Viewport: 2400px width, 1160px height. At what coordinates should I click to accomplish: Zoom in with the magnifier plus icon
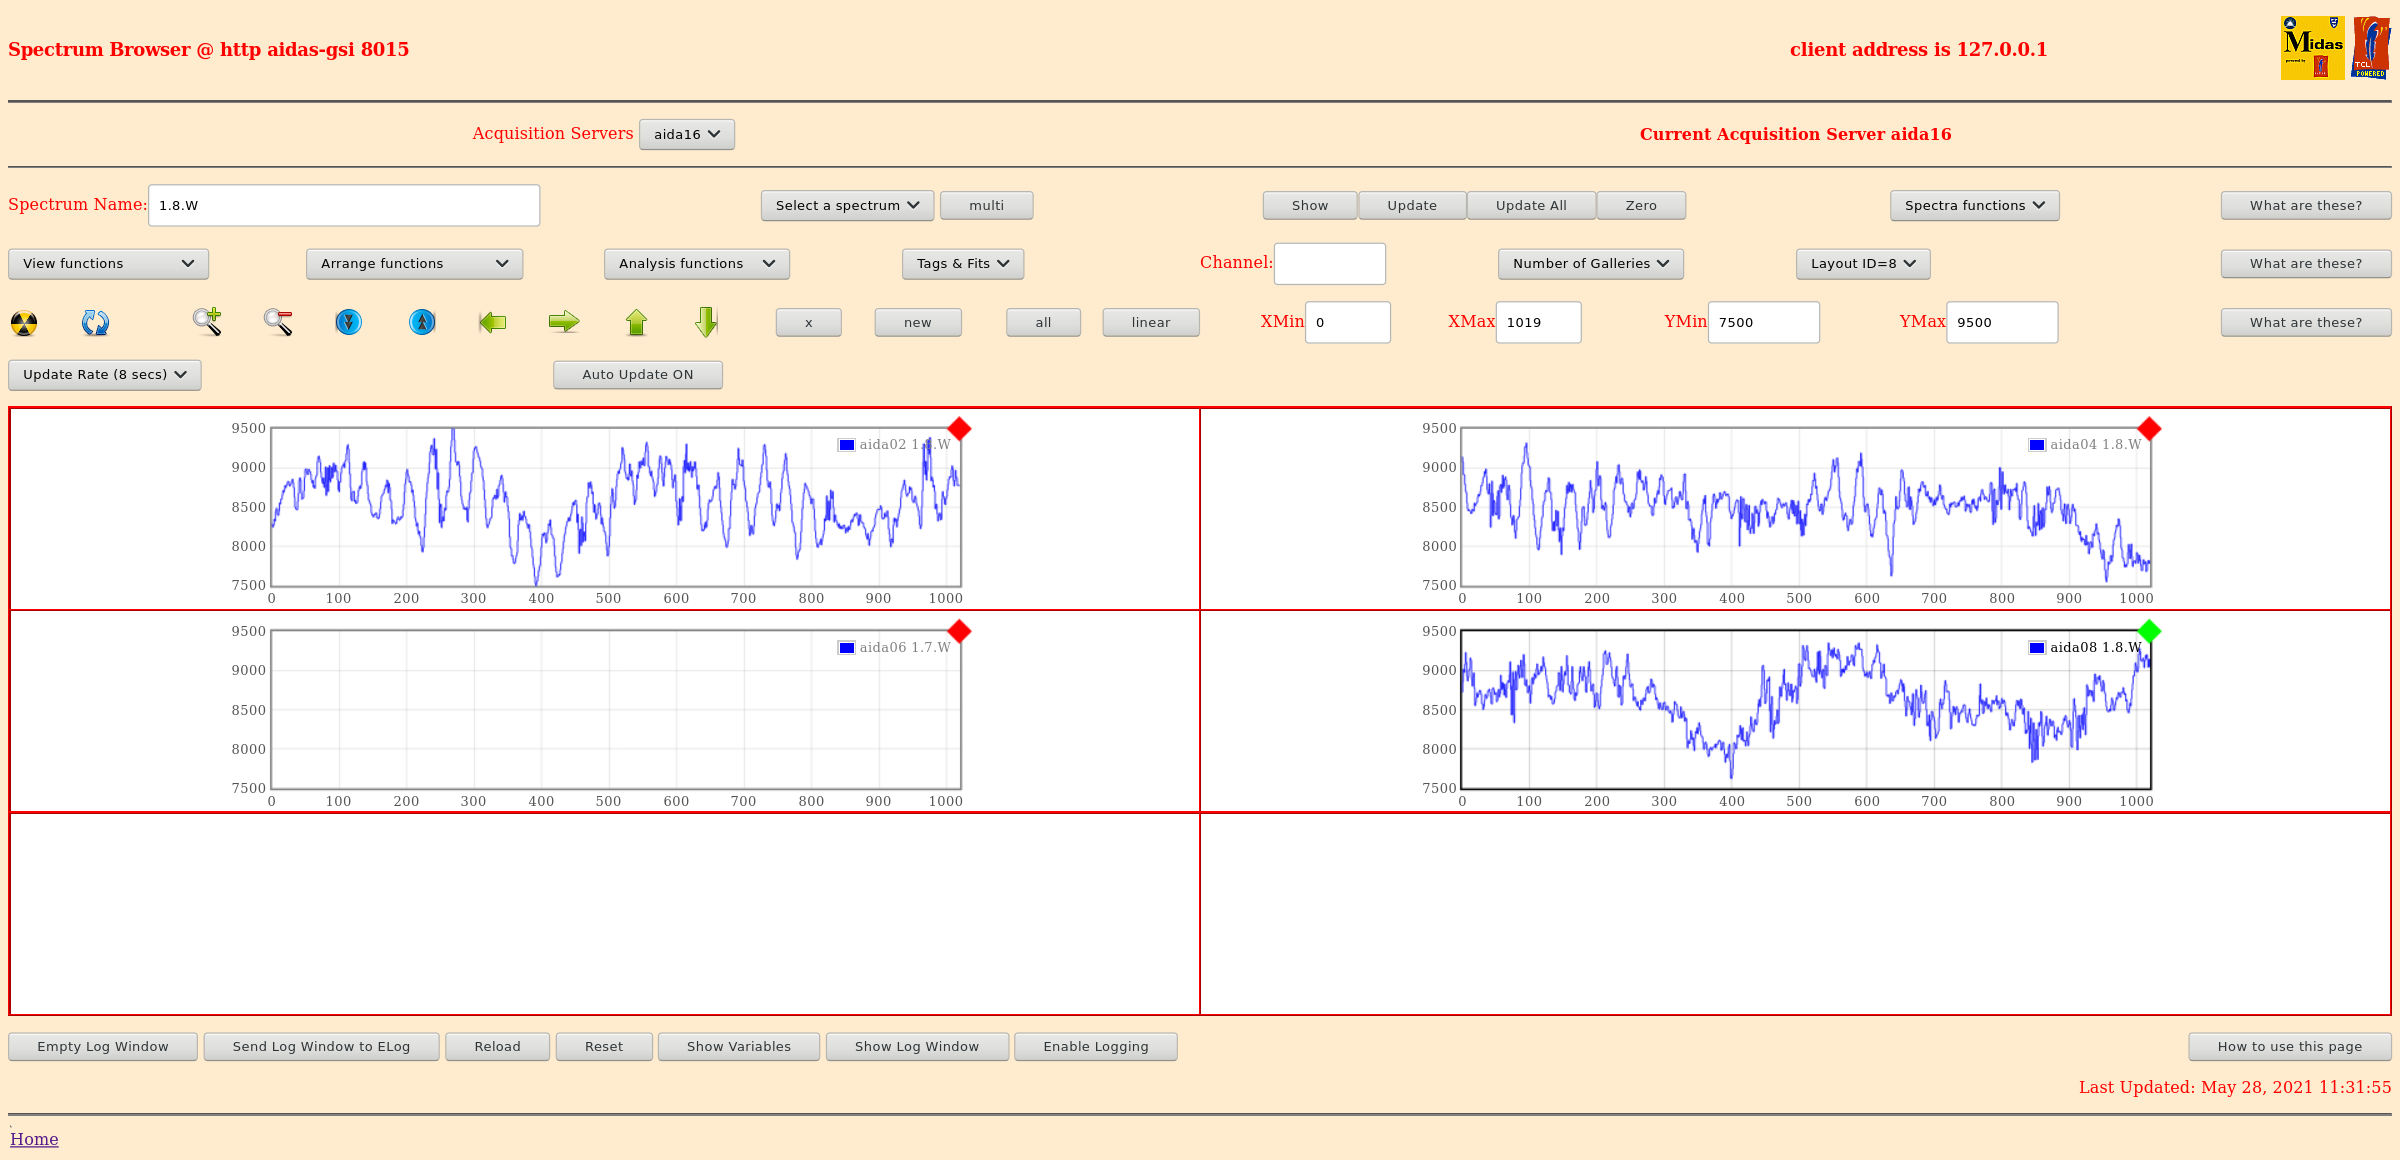click(207, 322)
